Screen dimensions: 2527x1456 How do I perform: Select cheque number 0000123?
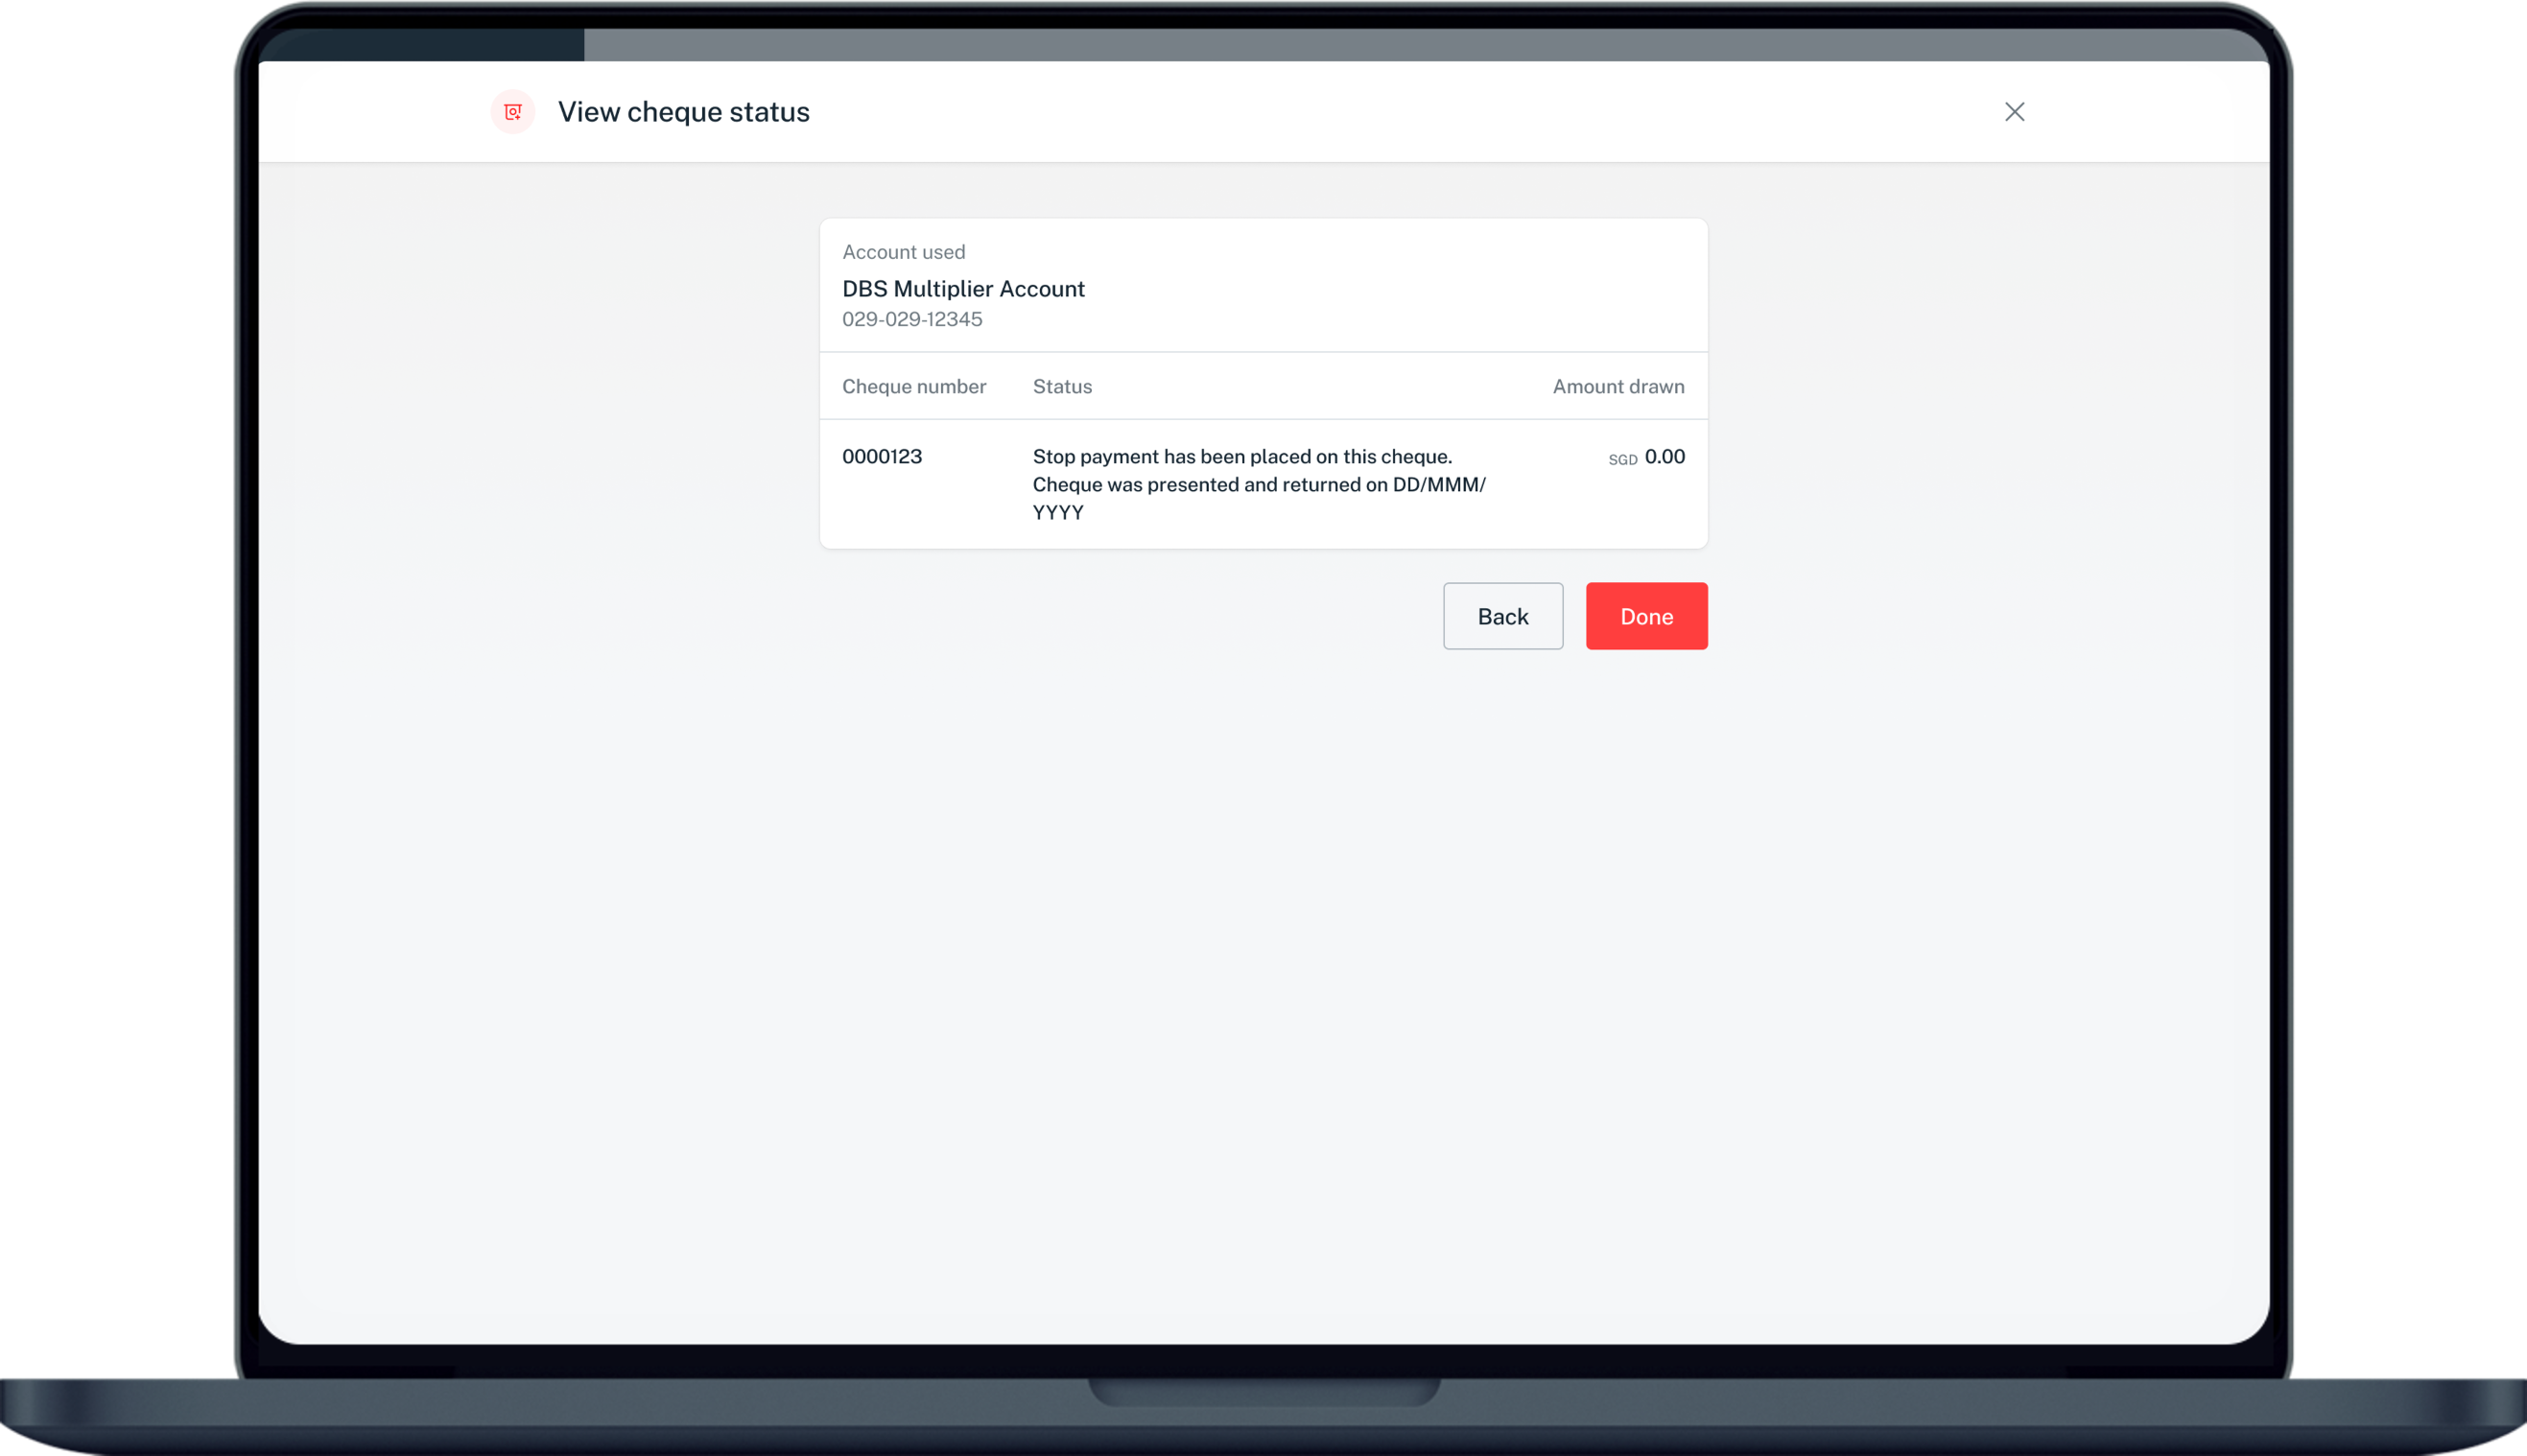pyautogui.click(x=882, y=457)
